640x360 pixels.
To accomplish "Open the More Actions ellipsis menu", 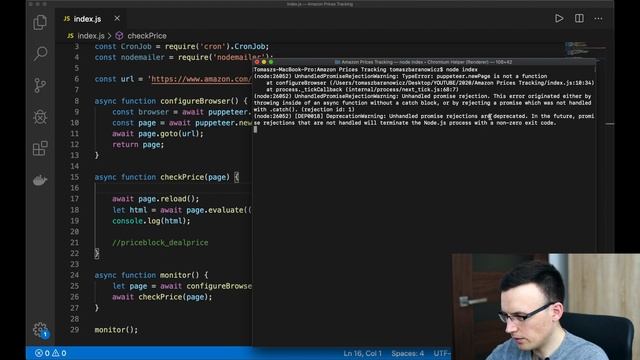I will tap(598, 18).
